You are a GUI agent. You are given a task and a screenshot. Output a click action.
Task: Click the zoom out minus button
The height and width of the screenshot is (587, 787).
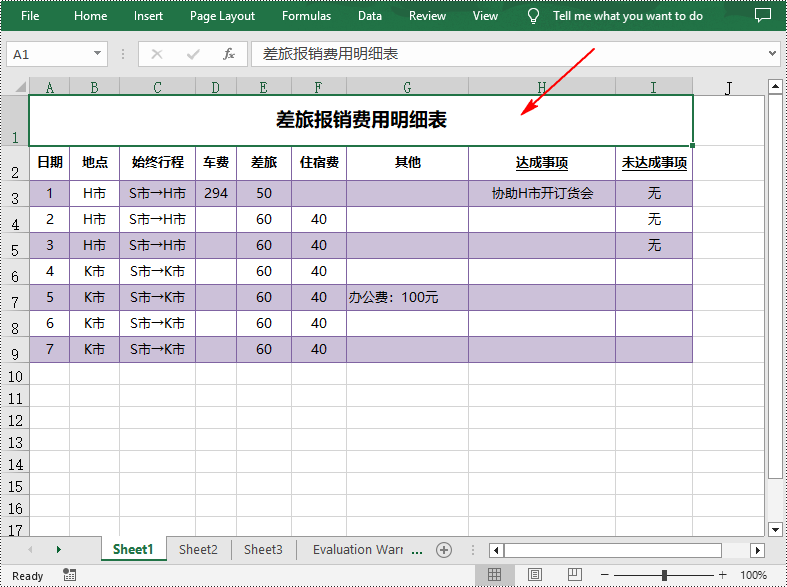605,575
